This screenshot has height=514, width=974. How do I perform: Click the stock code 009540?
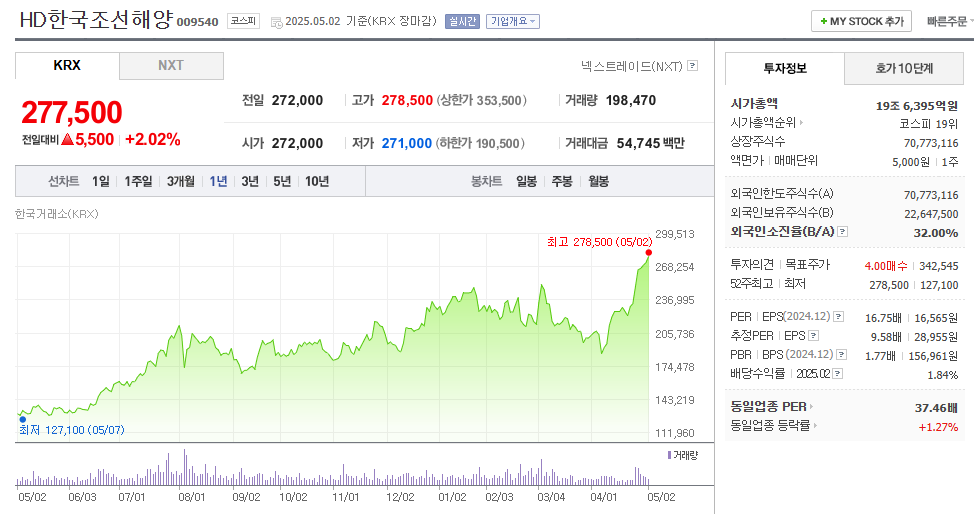coord(198,22)
